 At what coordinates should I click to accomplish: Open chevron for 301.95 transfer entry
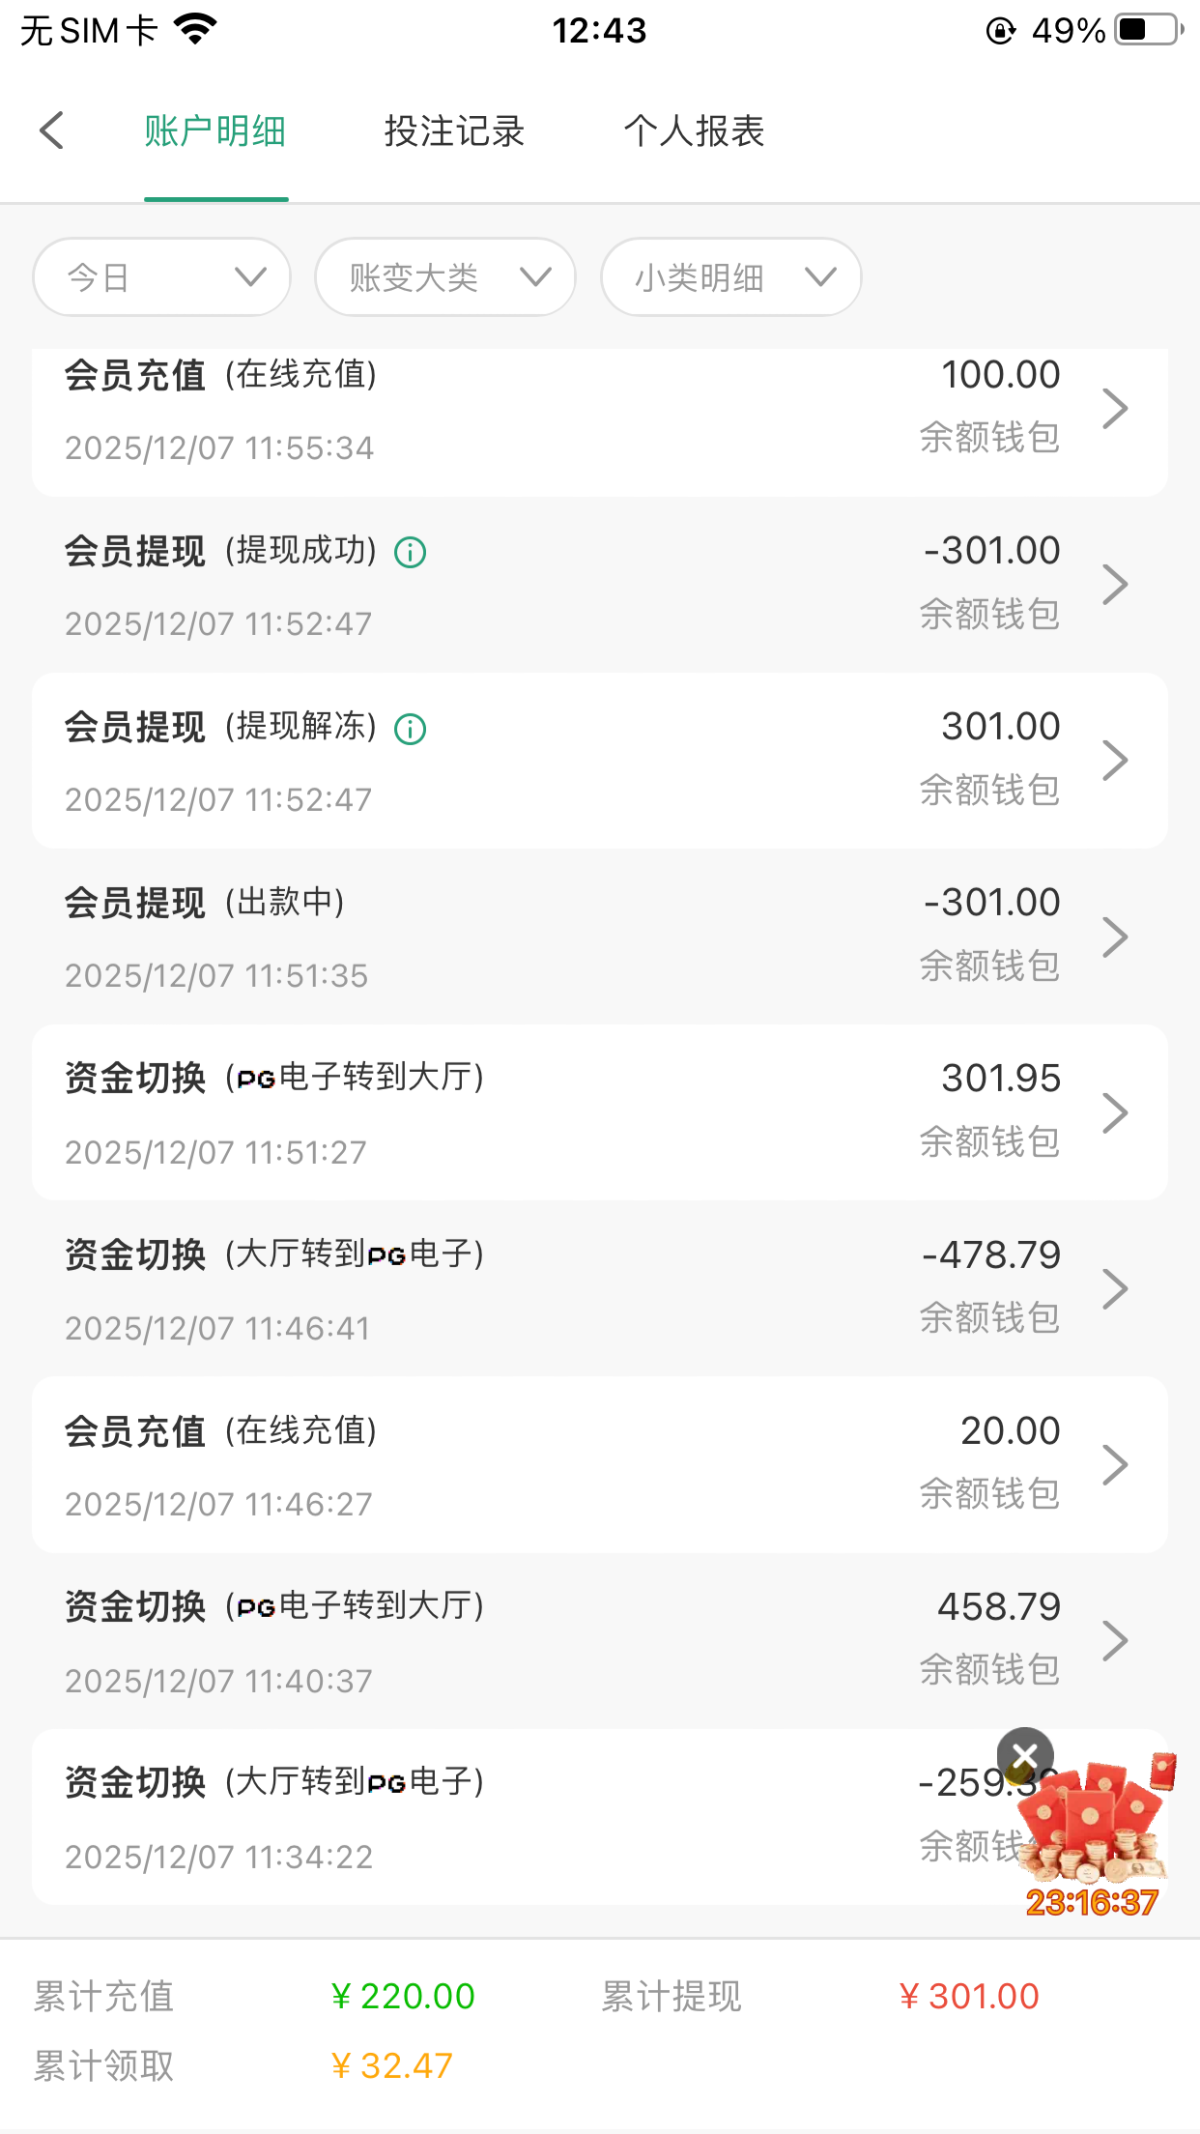[1114, 1113]
